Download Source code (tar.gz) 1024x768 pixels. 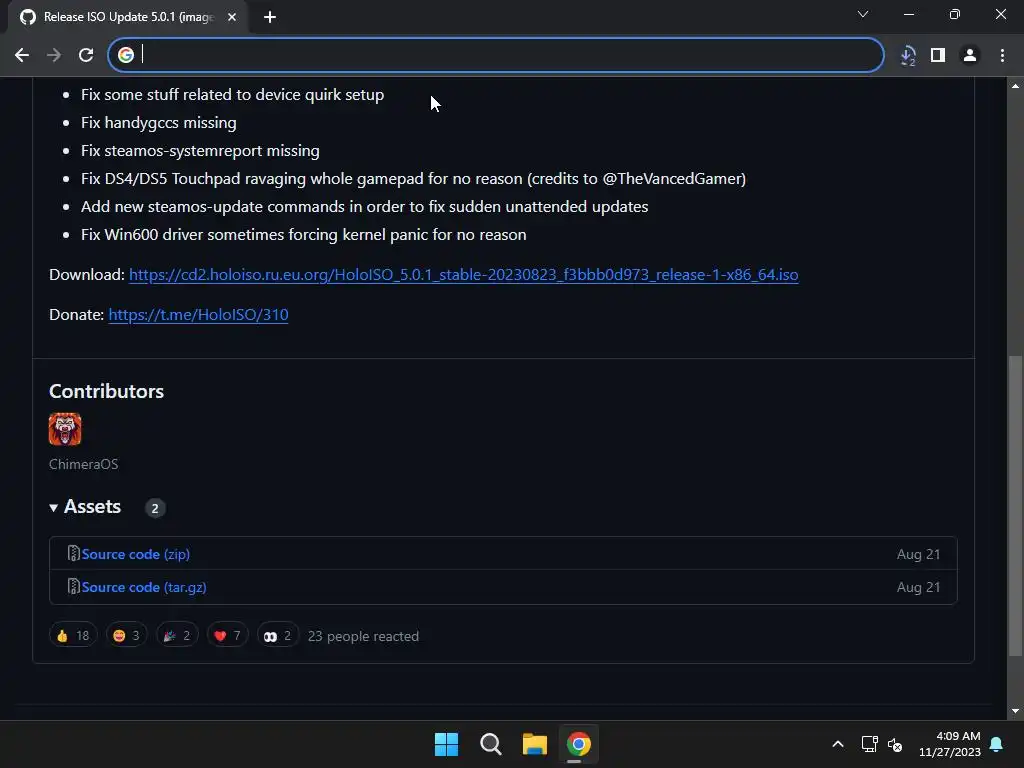click(x=144, y=587)
